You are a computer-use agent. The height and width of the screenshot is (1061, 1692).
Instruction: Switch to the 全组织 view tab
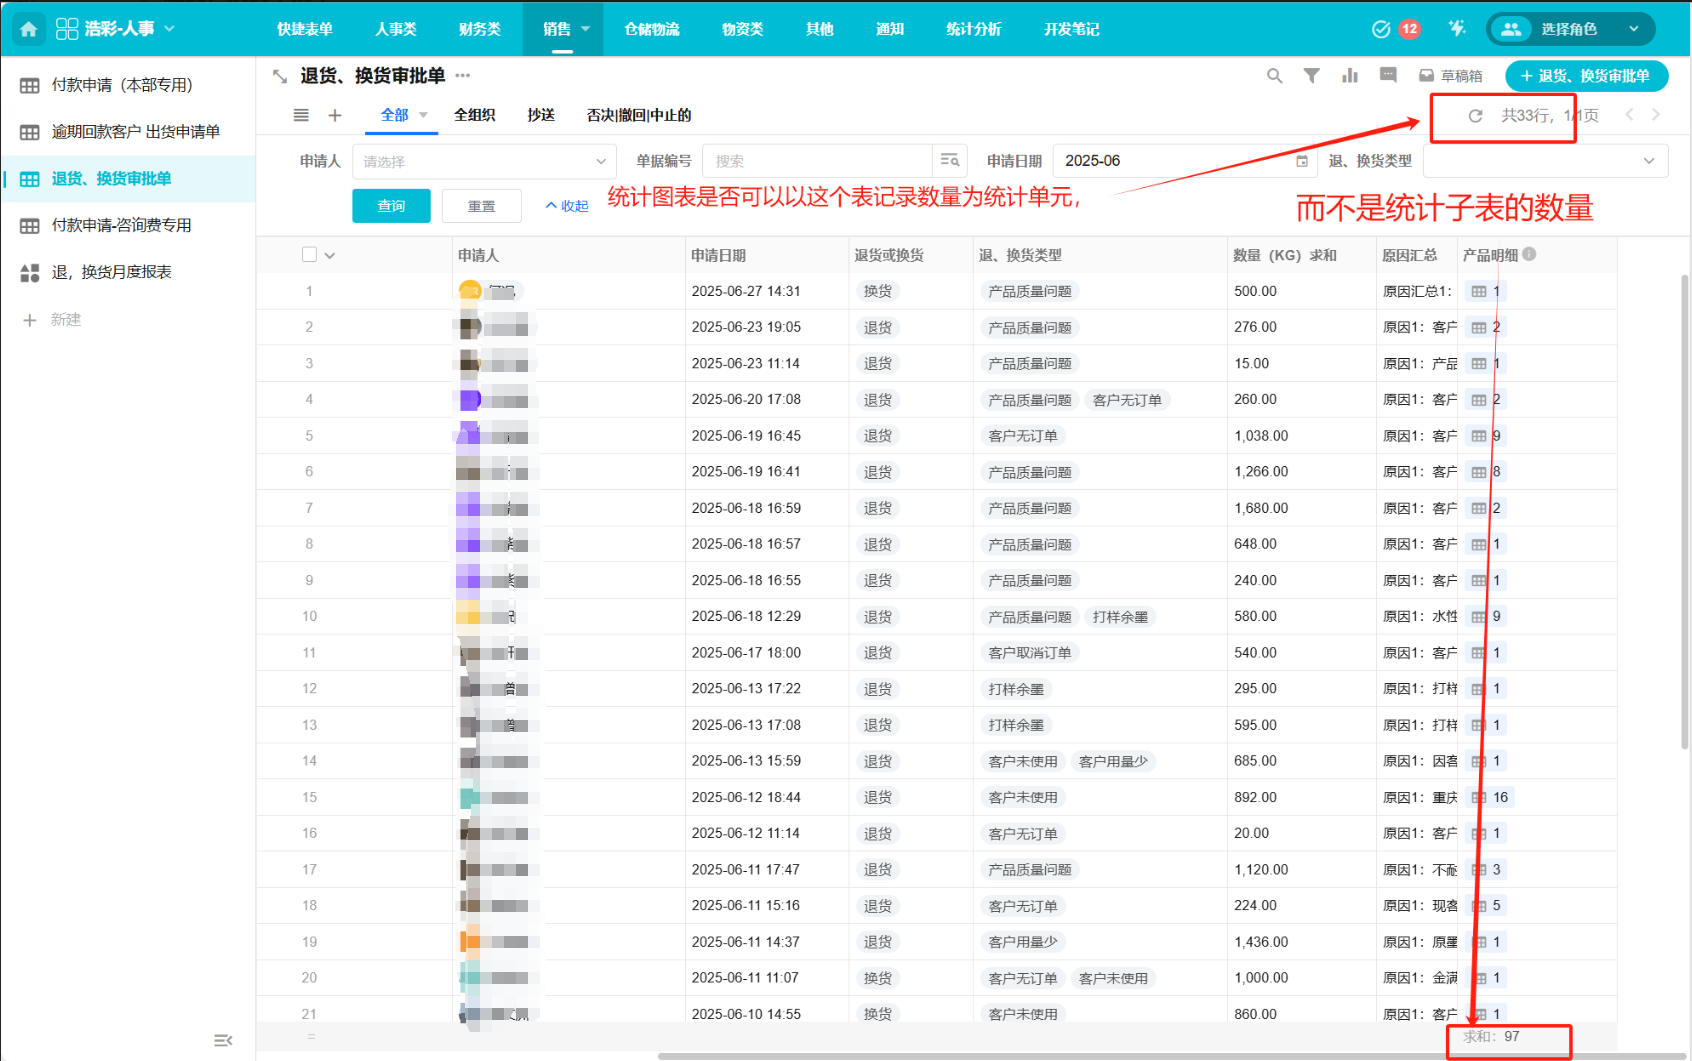474,115
